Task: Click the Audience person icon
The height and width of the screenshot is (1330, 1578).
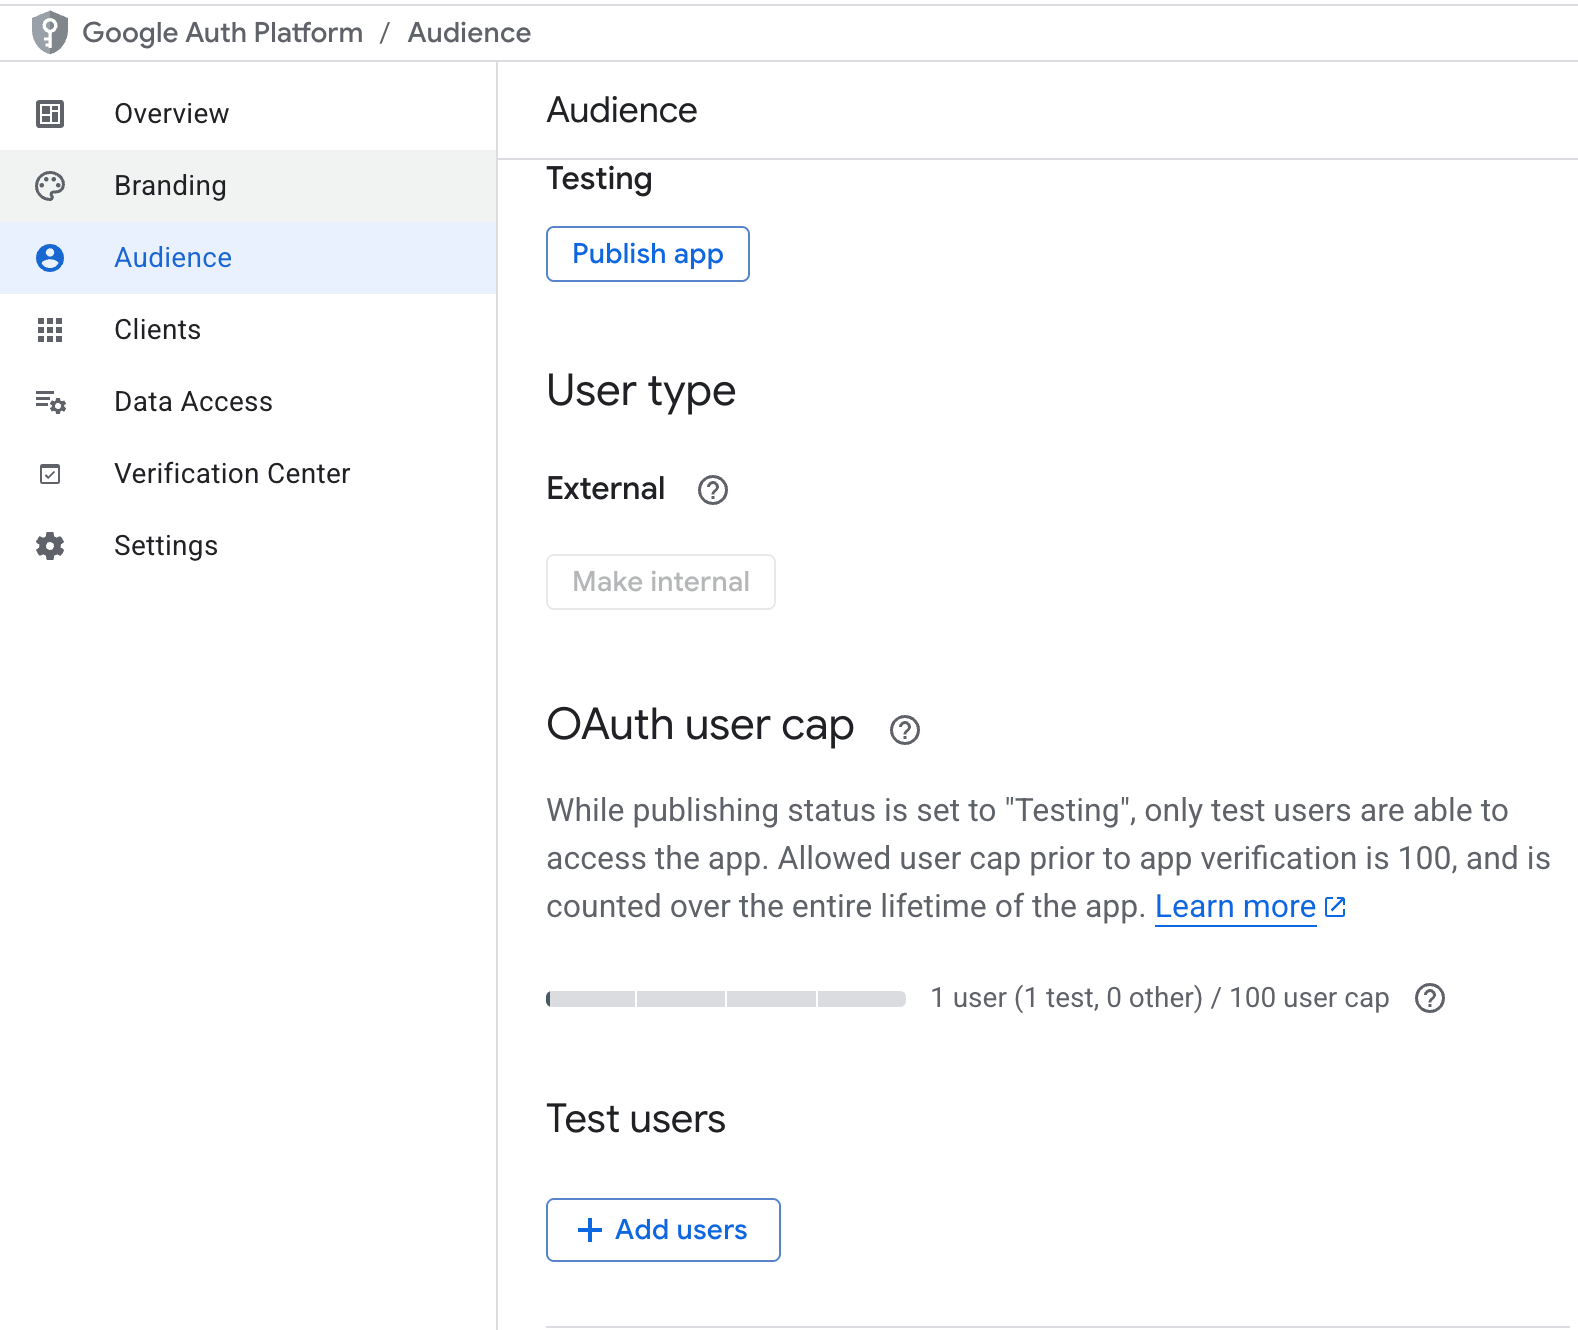Action: pyautogui.click(x=50, y=258)
